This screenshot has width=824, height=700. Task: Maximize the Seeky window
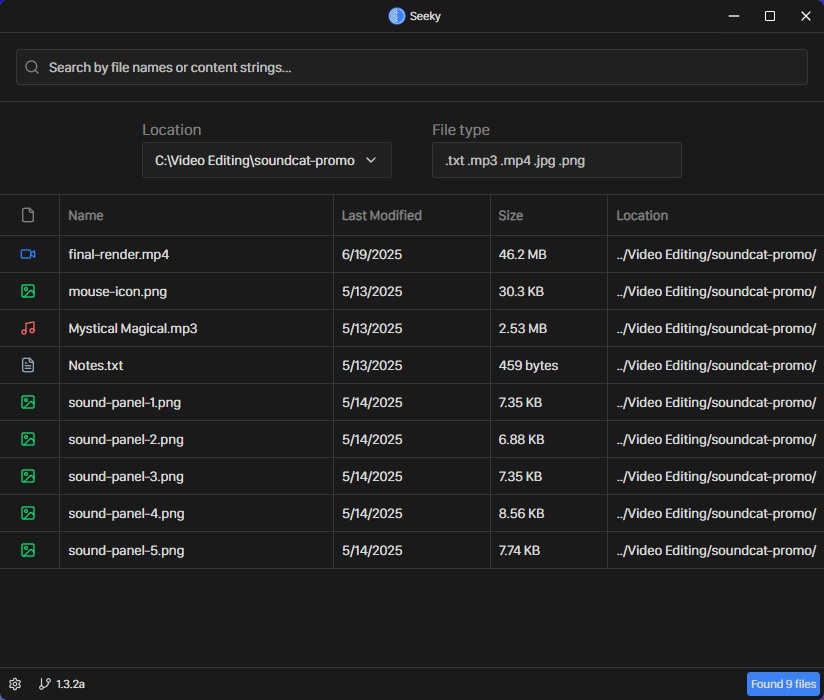[x=770, y=16]
